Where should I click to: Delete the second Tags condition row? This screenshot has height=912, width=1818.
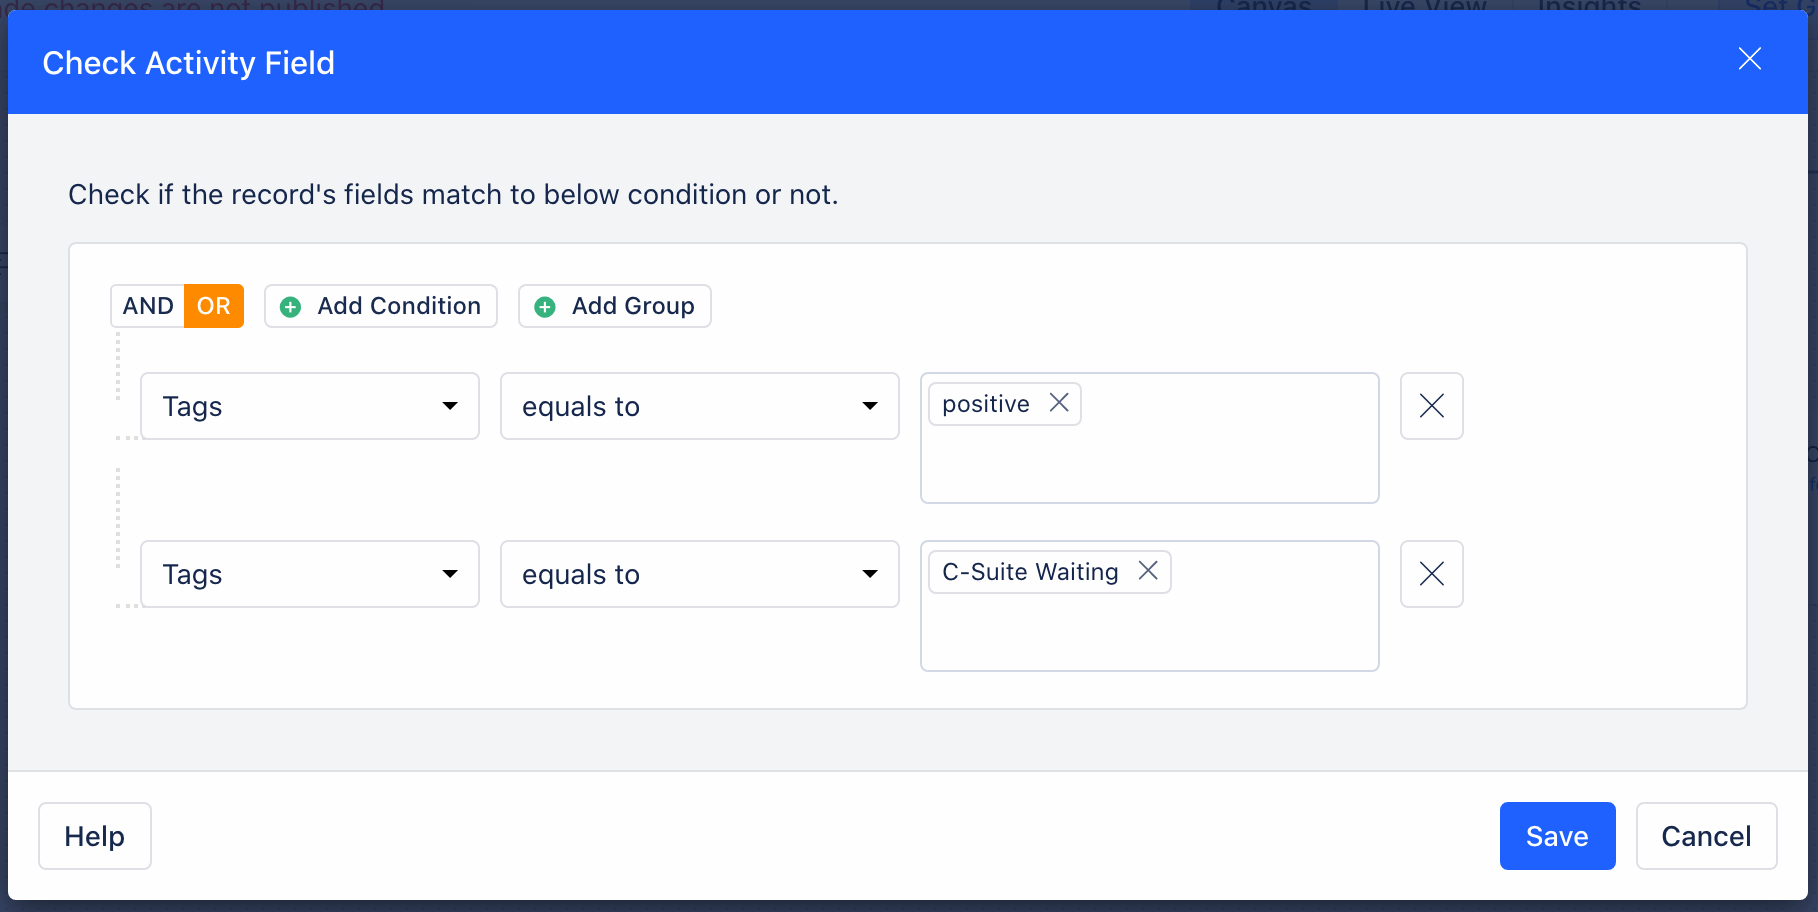(1432, 574)
